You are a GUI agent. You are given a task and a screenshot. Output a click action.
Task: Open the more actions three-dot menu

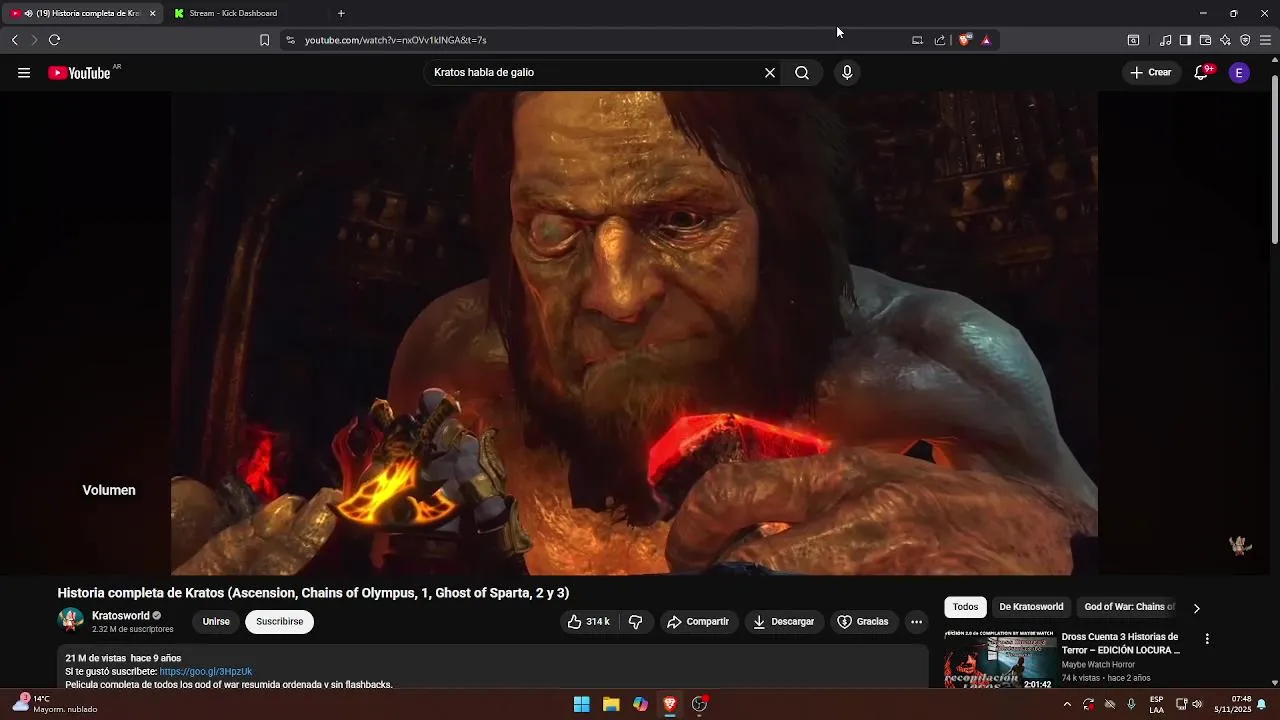coord(916,622)
